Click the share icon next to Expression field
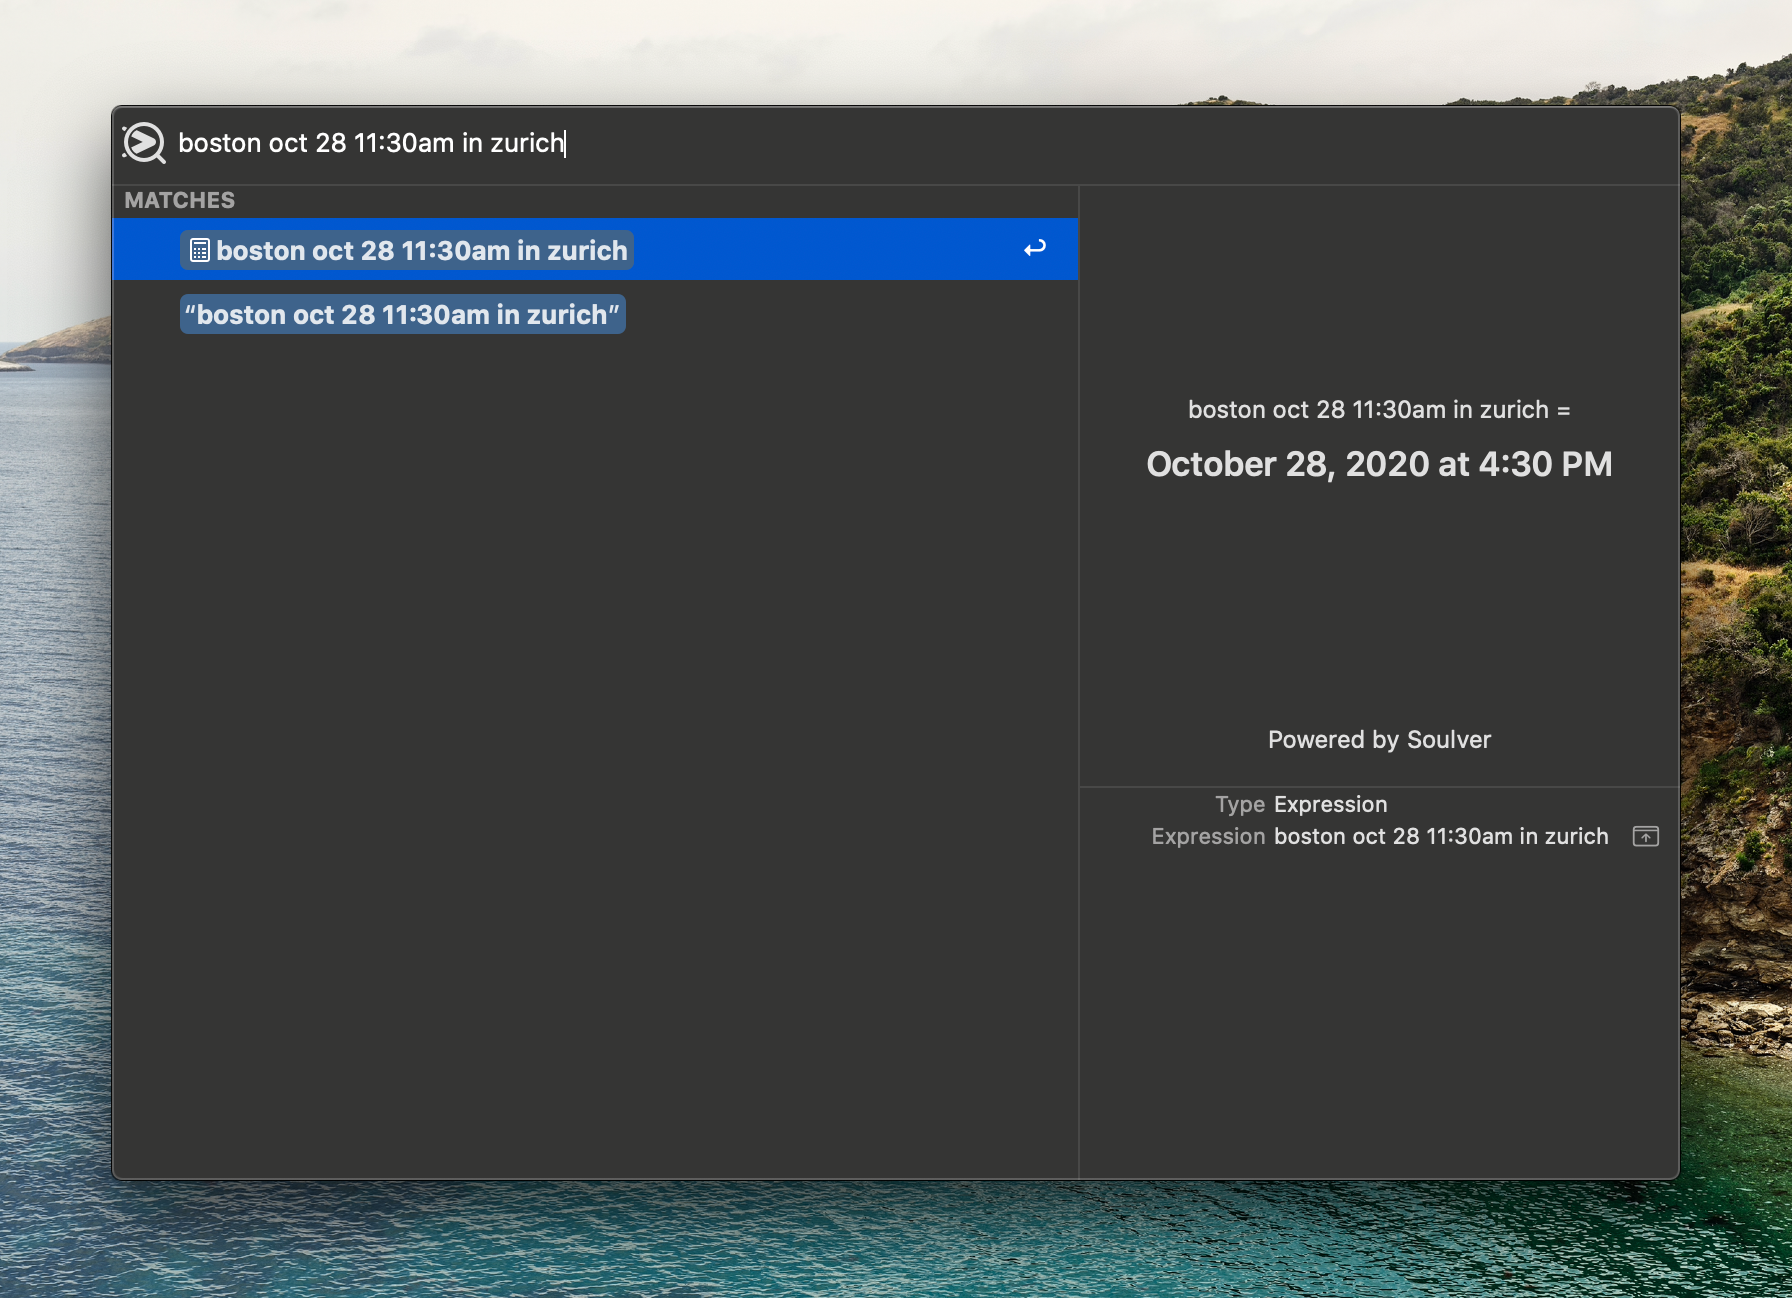The height and width of the screenshot is (1298, 1792). tap(1645, 836)
